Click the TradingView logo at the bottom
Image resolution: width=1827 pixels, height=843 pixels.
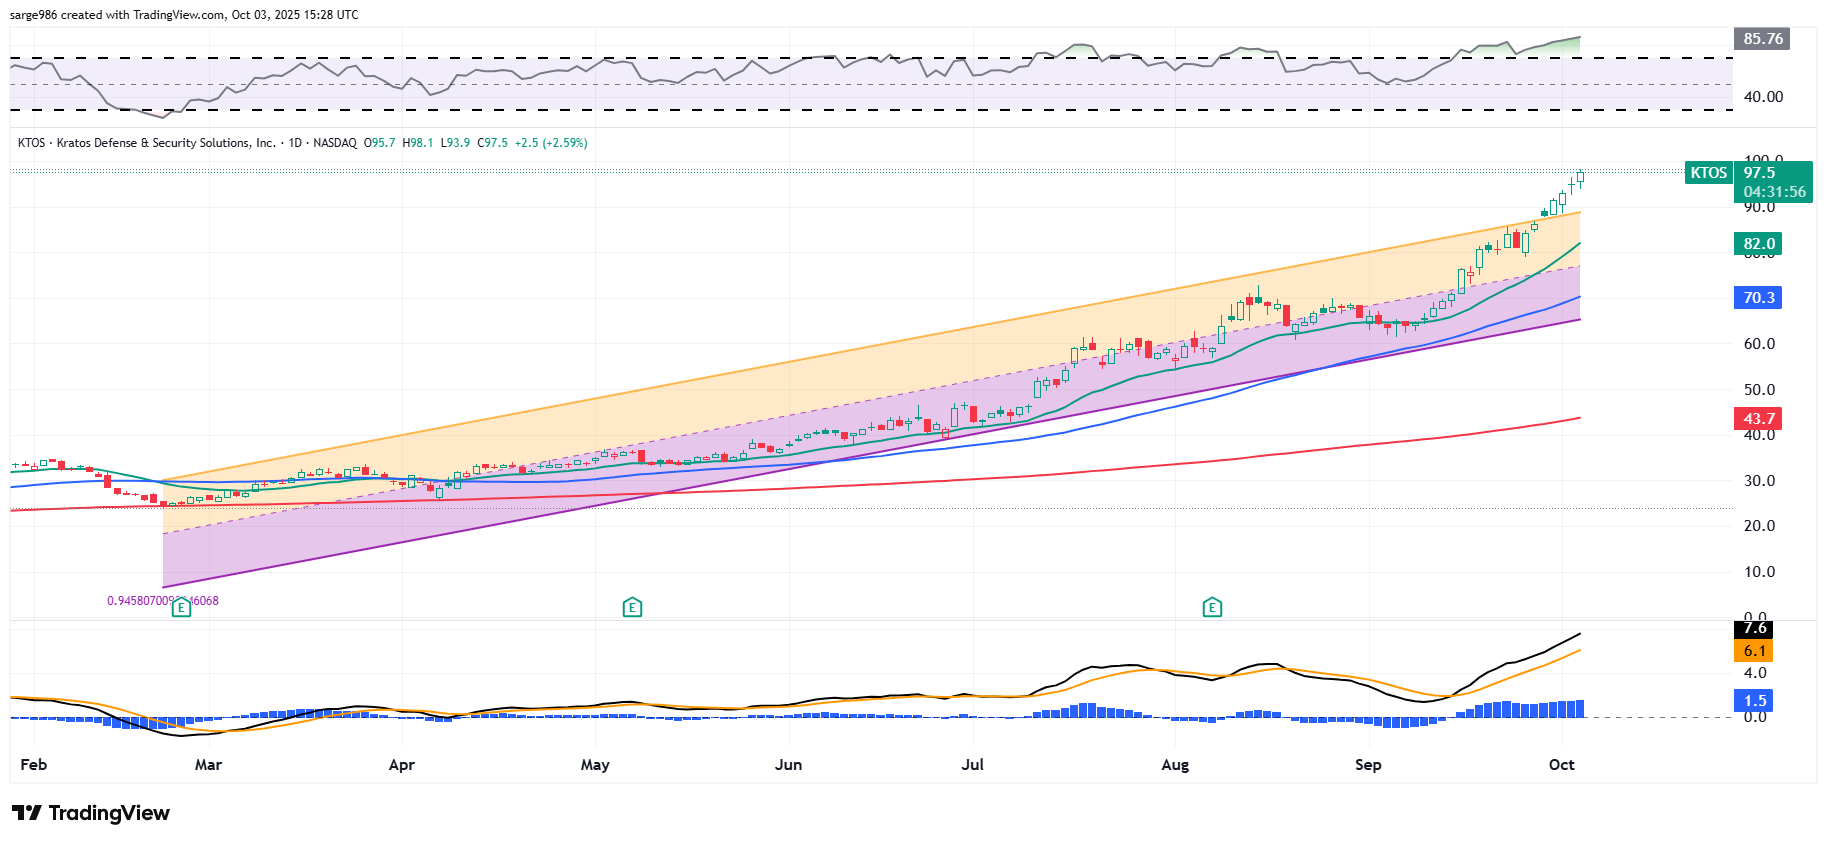point(91,813)
